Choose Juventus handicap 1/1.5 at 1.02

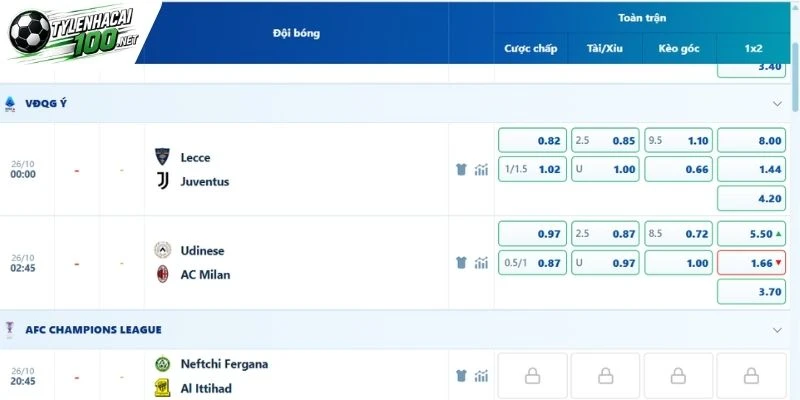pyautogui.click(x=532, y=169)
